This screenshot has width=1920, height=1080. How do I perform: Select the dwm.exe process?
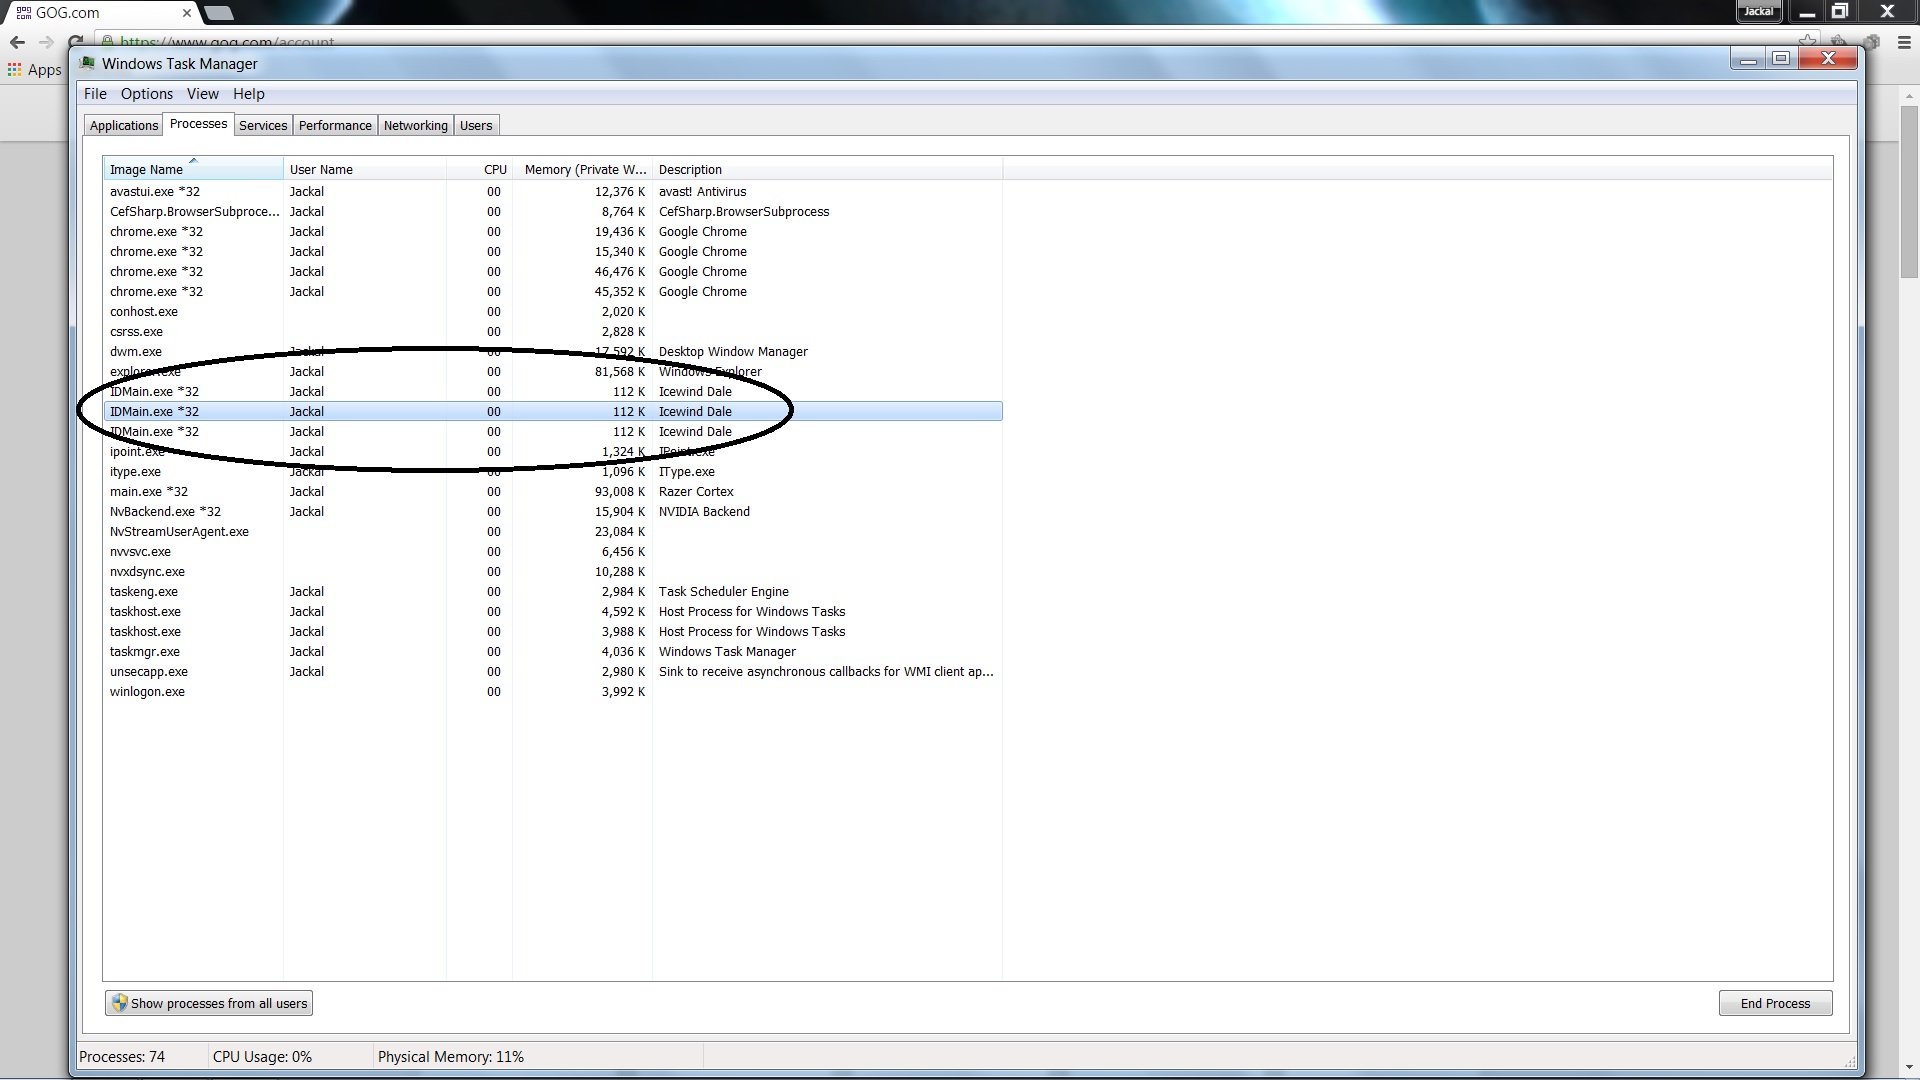pos(552,352)
